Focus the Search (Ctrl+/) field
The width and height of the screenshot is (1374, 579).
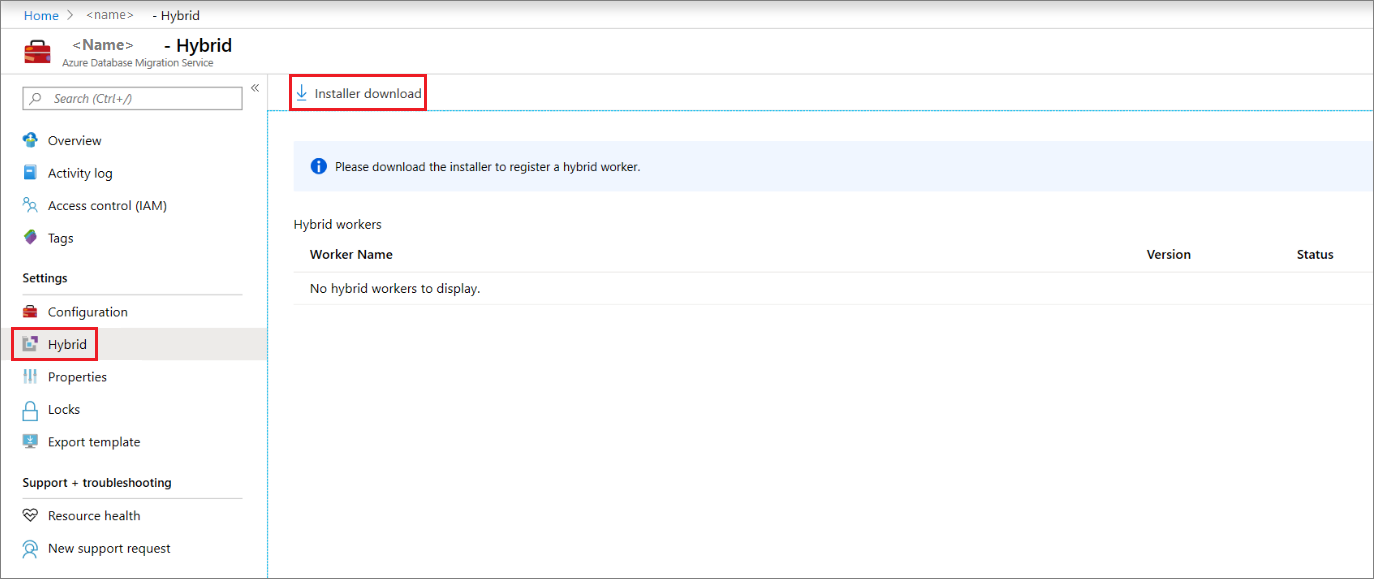click(x=132, y=98)
